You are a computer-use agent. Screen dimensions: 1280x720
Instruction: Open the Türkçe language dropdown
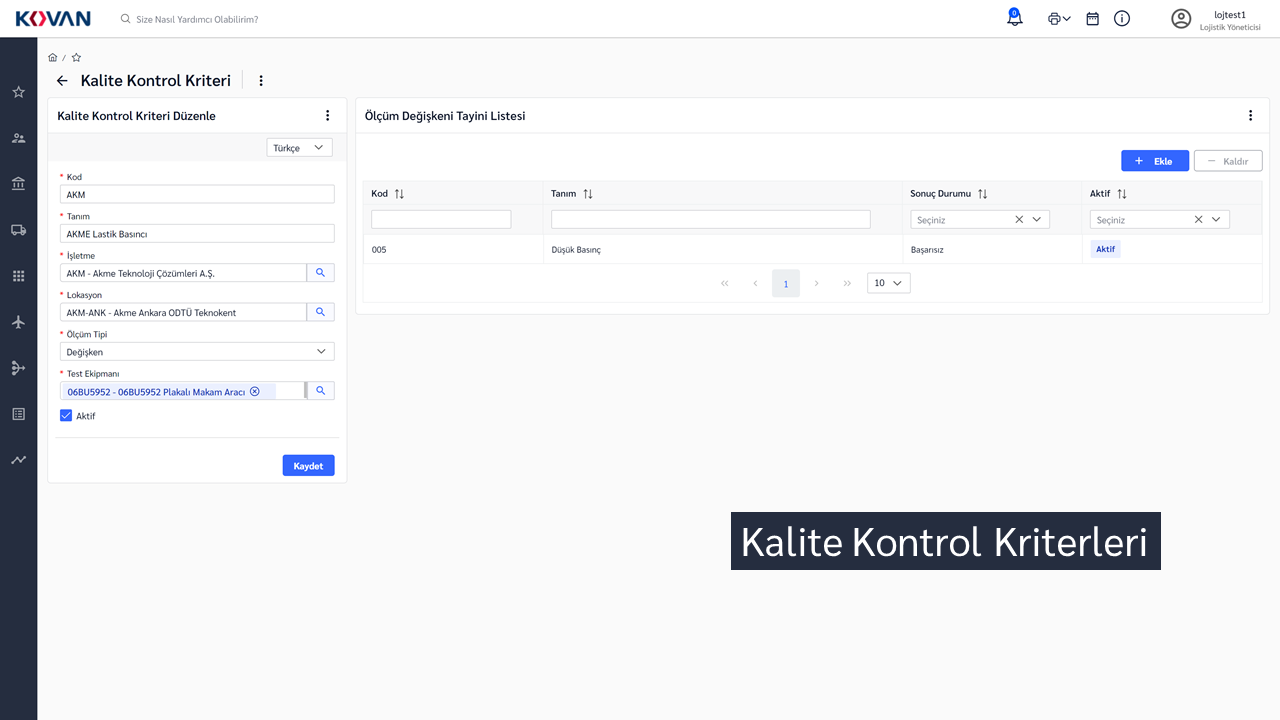(x=300, y=148)
